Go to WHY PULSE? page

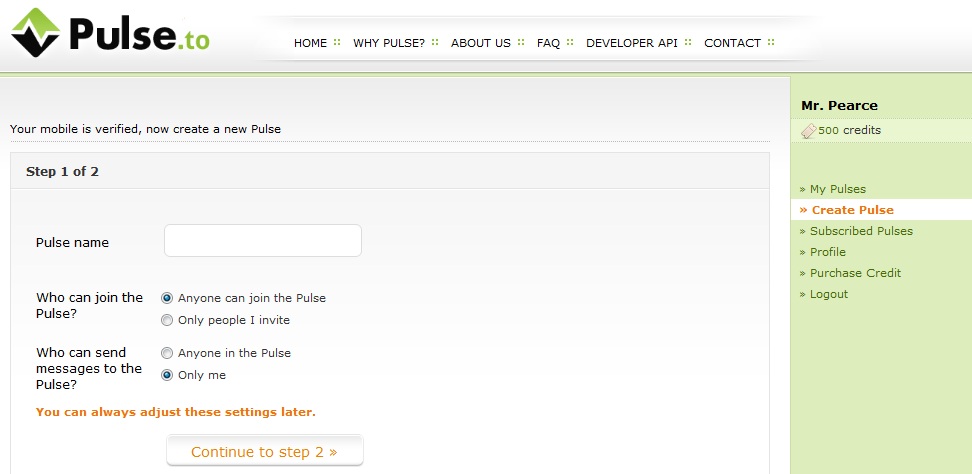click(389, 43)
